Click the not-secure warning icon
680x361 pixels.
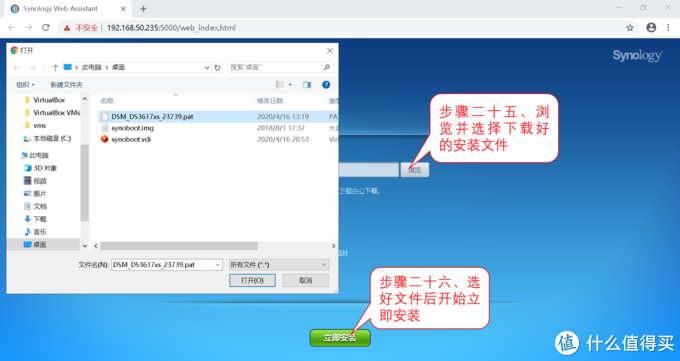point(67,28)
